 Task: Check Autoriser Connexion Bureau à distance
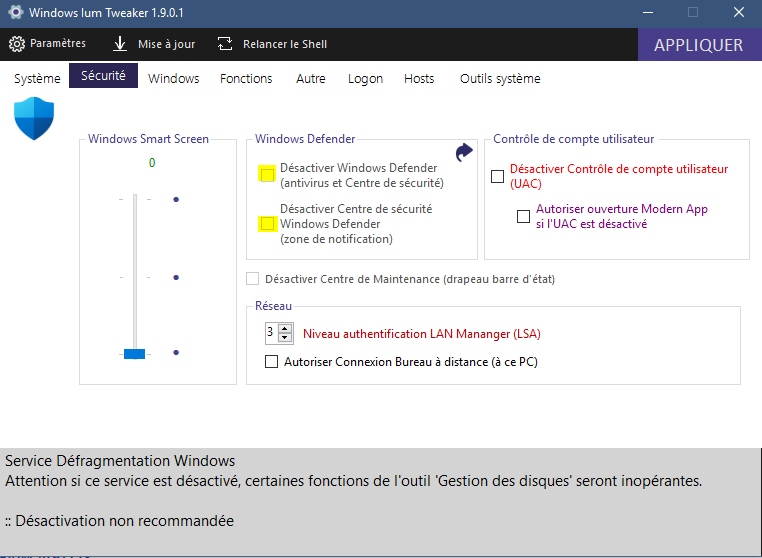pyautogui.click(x=271, y=362)
